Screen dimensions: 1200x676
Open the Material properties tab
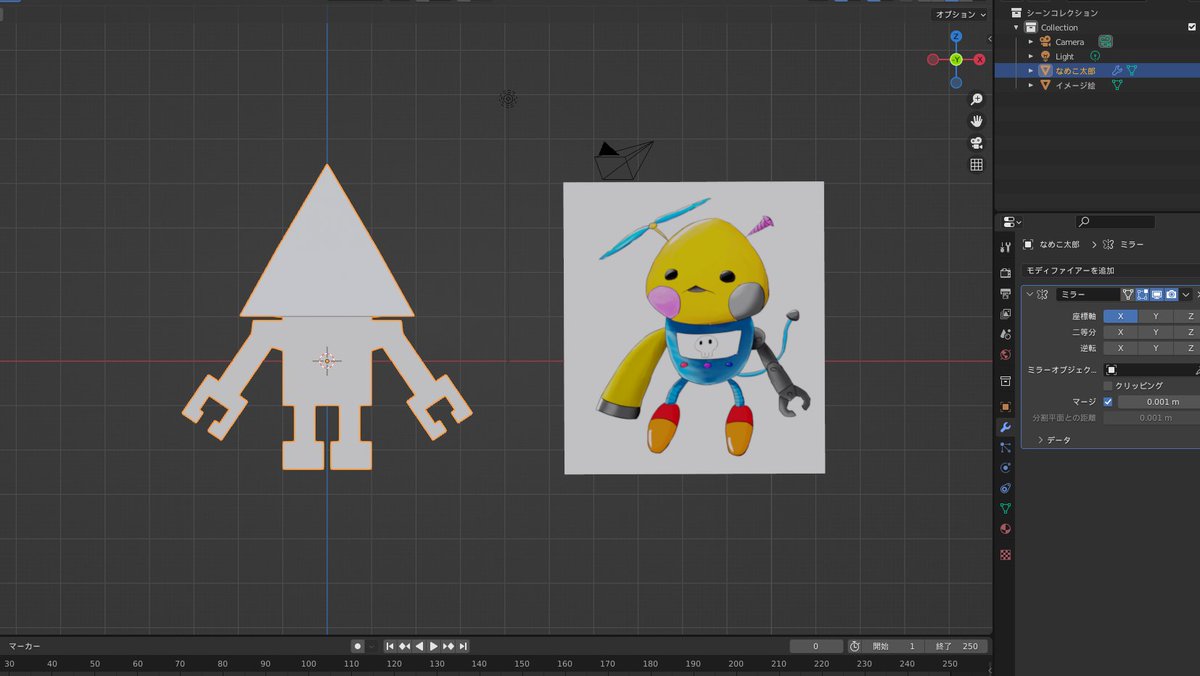1006,529
